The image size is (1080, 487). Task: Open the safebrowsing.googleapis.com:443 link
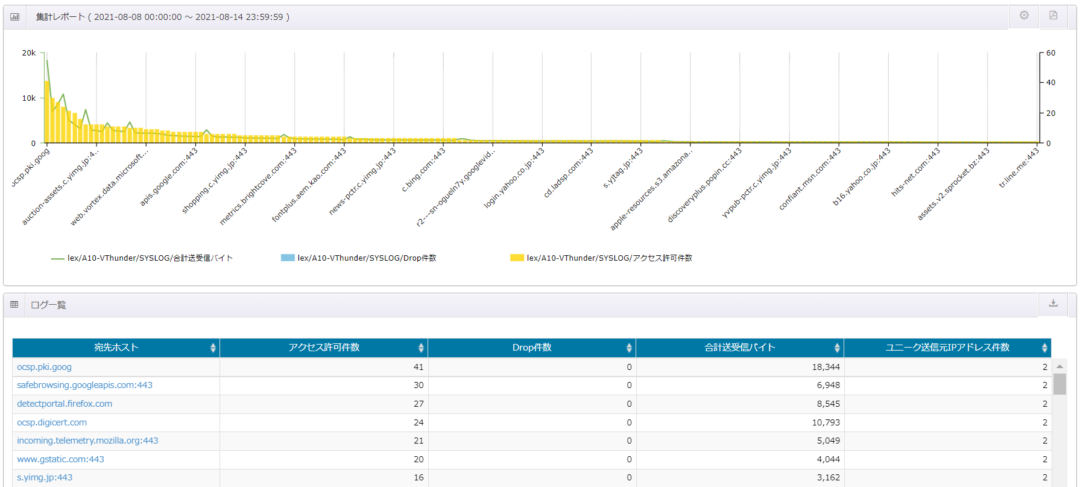[85, 385]
